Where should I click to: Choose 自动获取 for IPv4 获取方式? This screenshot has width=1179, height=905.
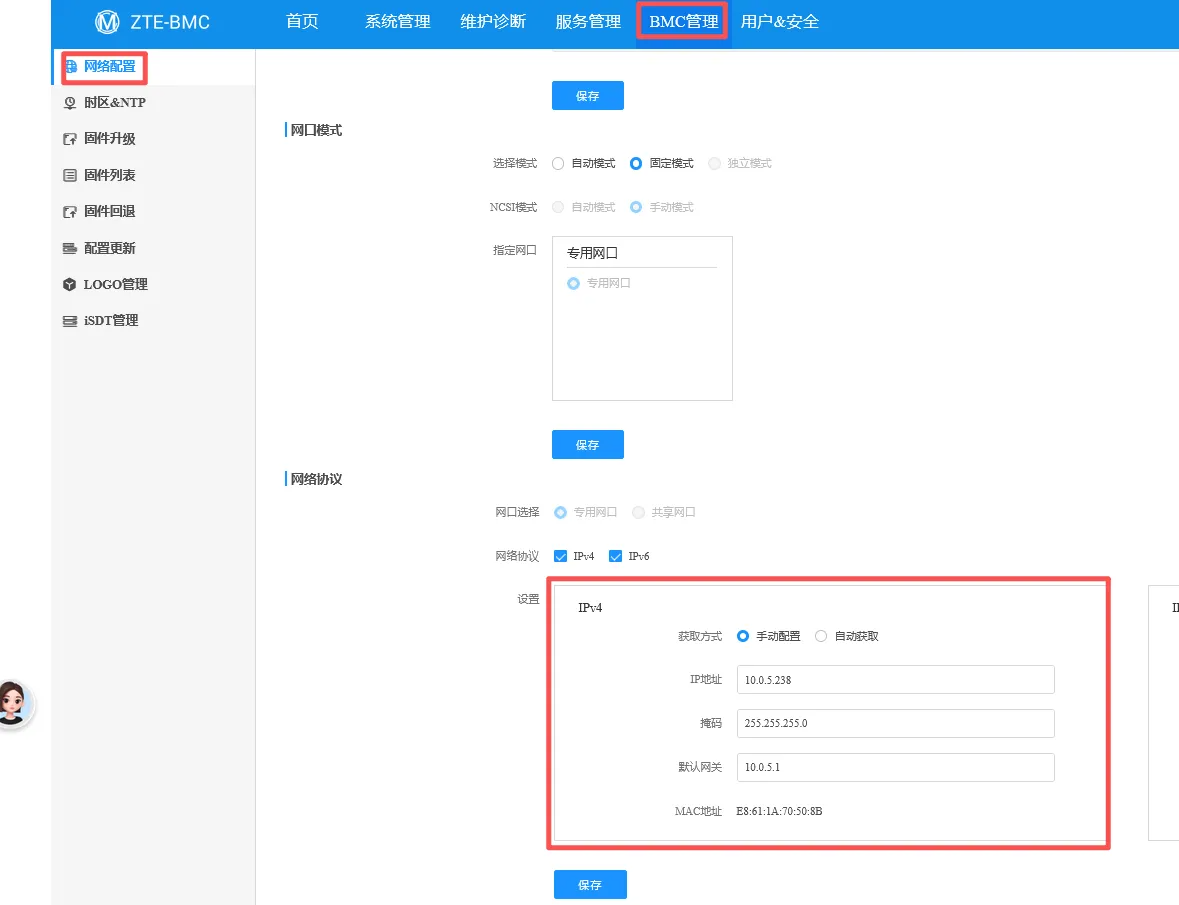pyautogui.click(x=821, y=637)
